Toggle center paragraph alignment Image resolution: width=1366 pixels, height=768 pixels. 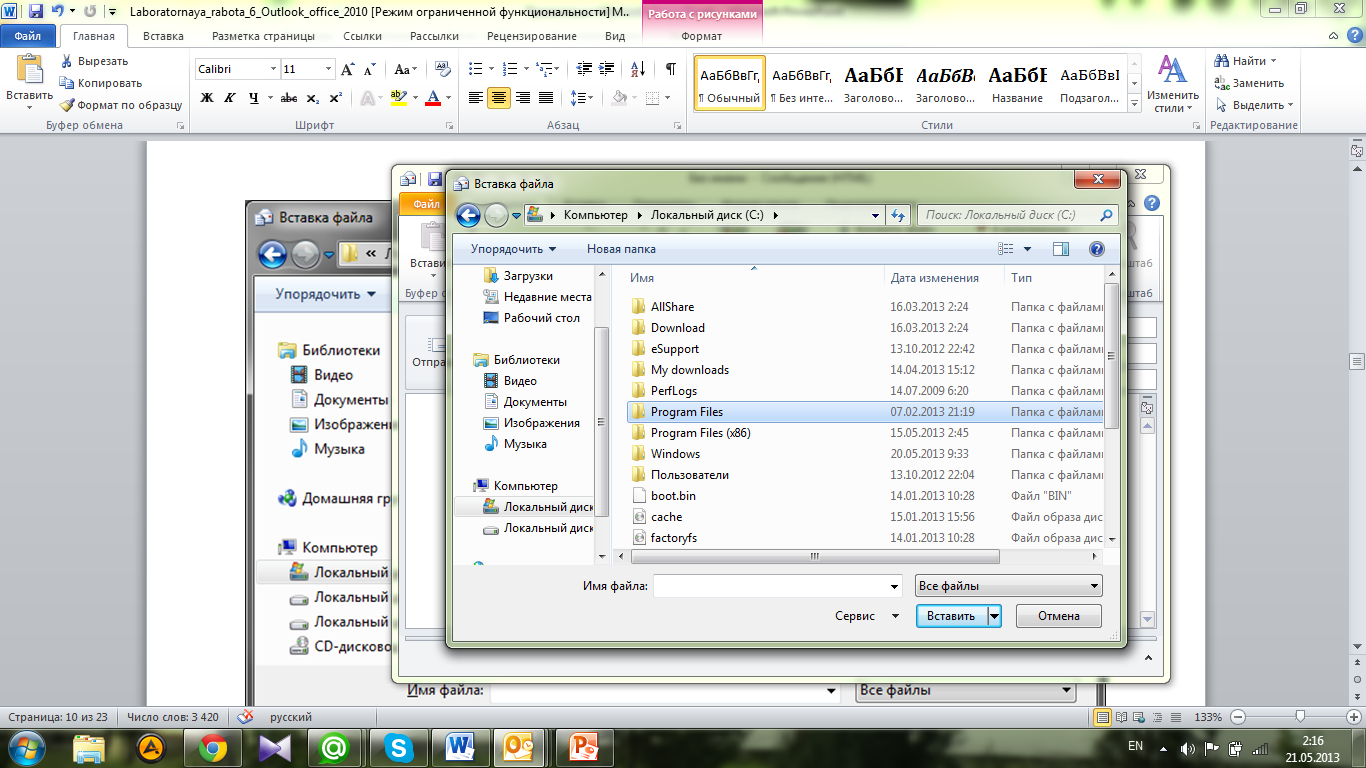click(499, 98)
